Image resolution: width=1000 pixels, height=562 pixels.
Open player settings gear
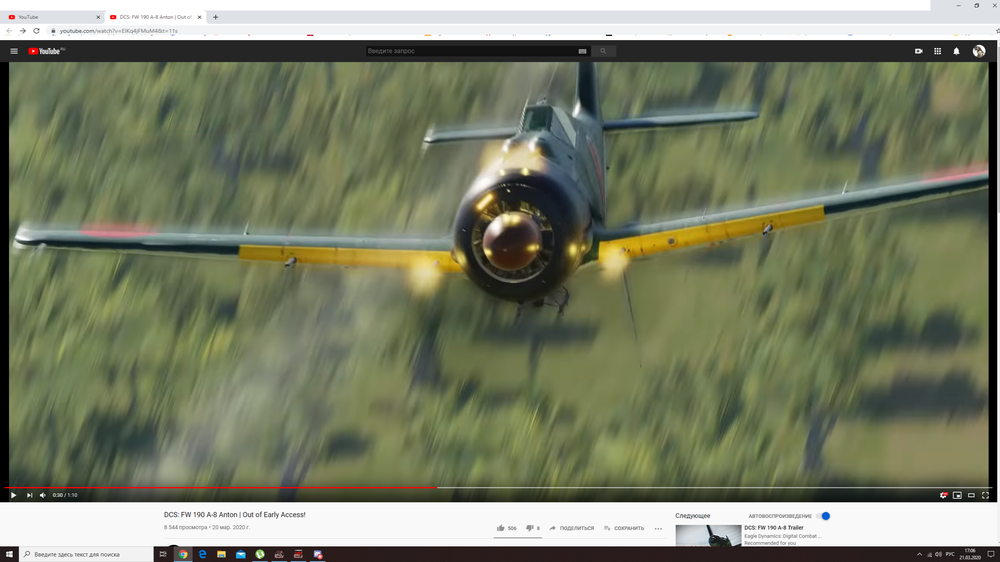[x=943, y=495]
